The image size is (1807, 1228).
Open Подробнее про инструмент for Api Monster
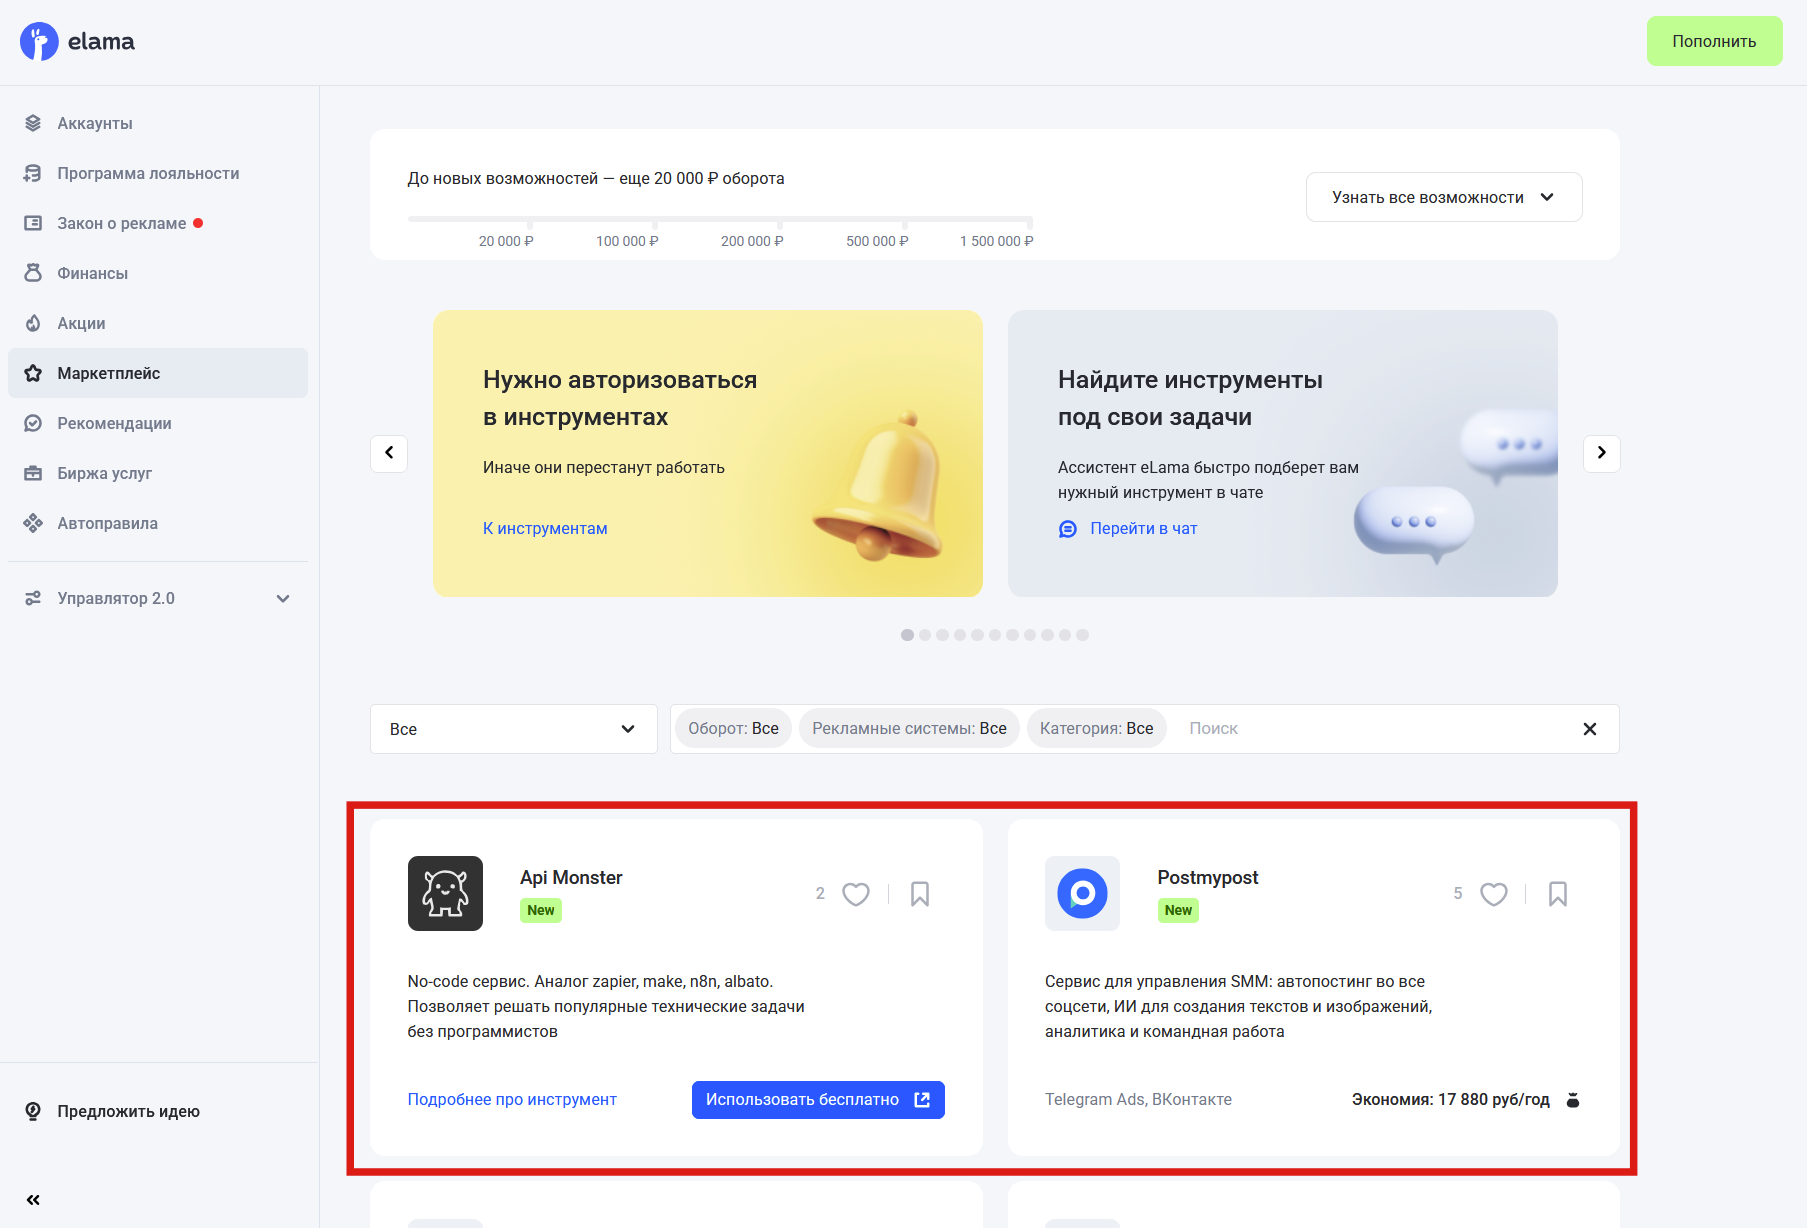click(512, 1099)
